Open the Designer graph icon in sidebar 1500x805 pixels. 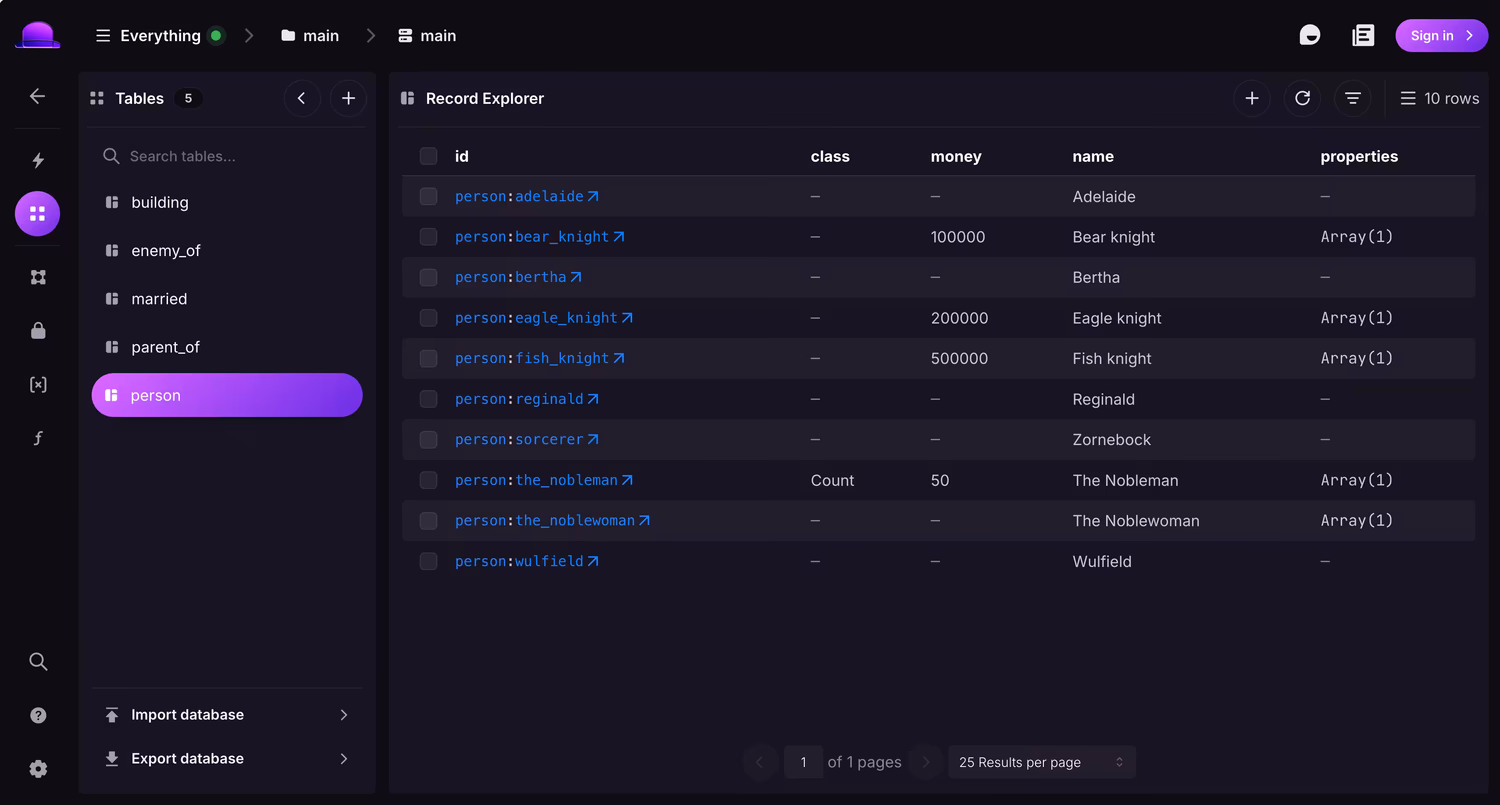coord(38,277)
